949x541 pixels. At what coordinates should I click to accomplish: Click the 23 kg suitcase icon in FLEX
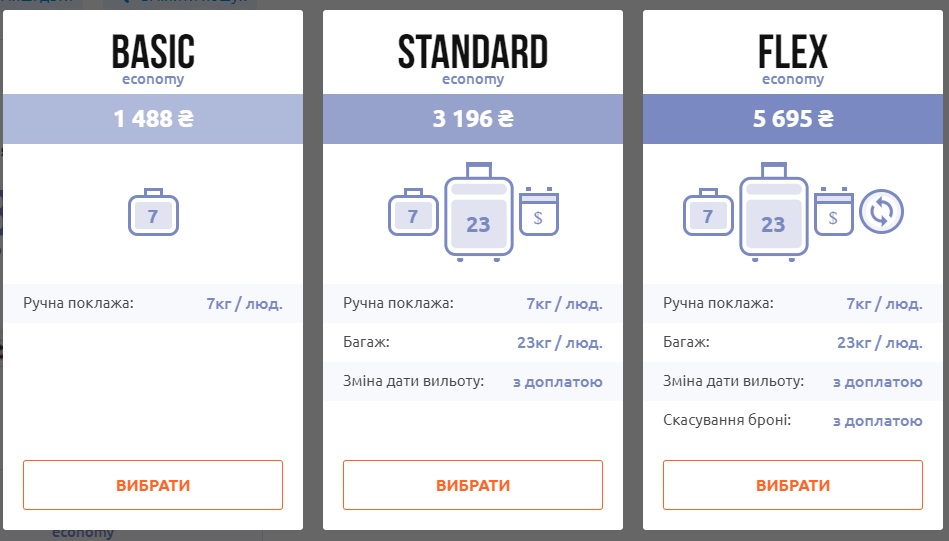click(x=773, y=212)
